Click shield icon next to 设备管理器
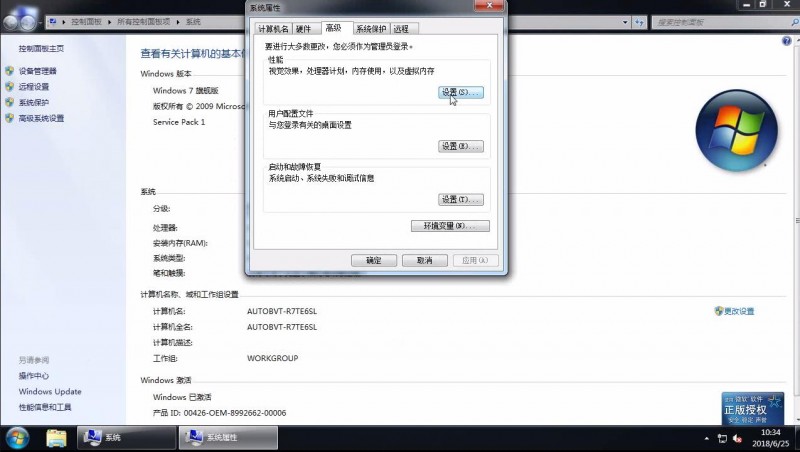The width and height of the screenshot is (800, 452). click(10, 71)
